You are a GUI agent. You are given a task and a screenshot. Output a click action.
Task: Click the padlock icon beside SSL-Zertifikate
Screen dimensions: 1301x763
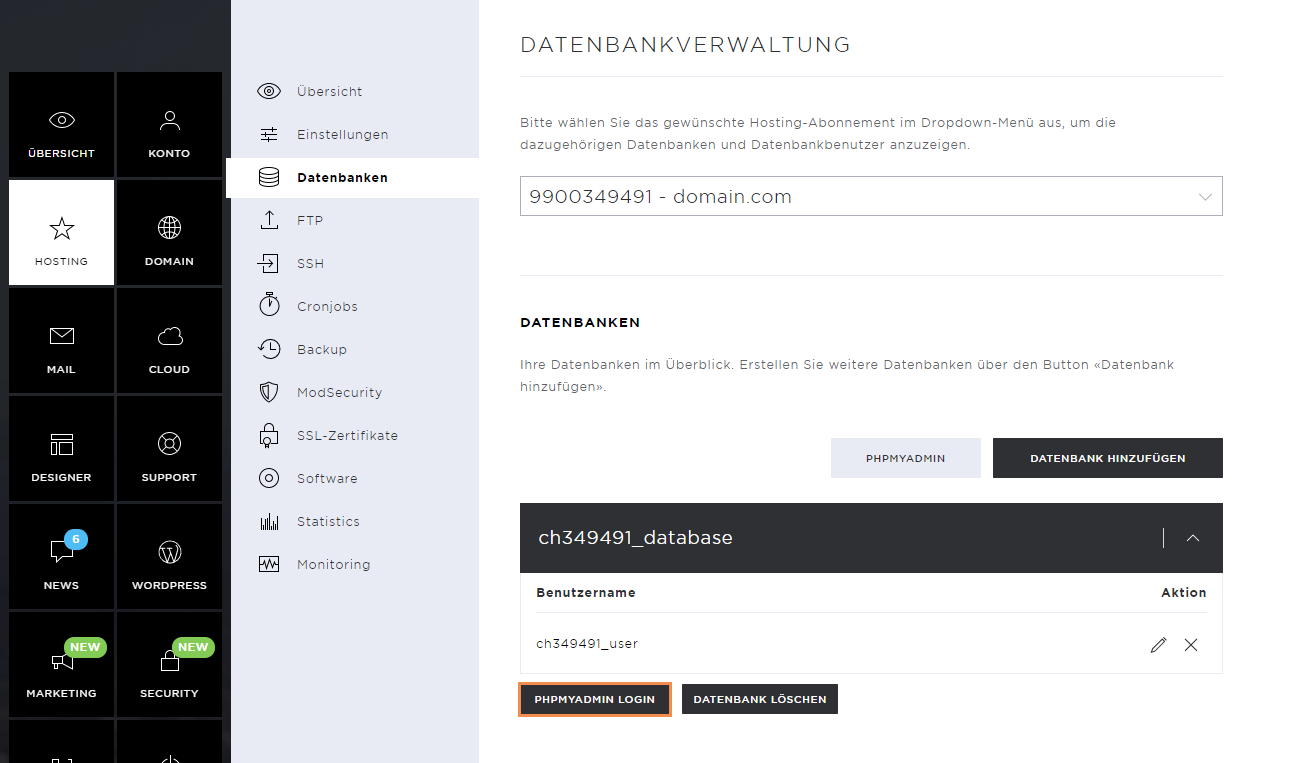(269, 434)
